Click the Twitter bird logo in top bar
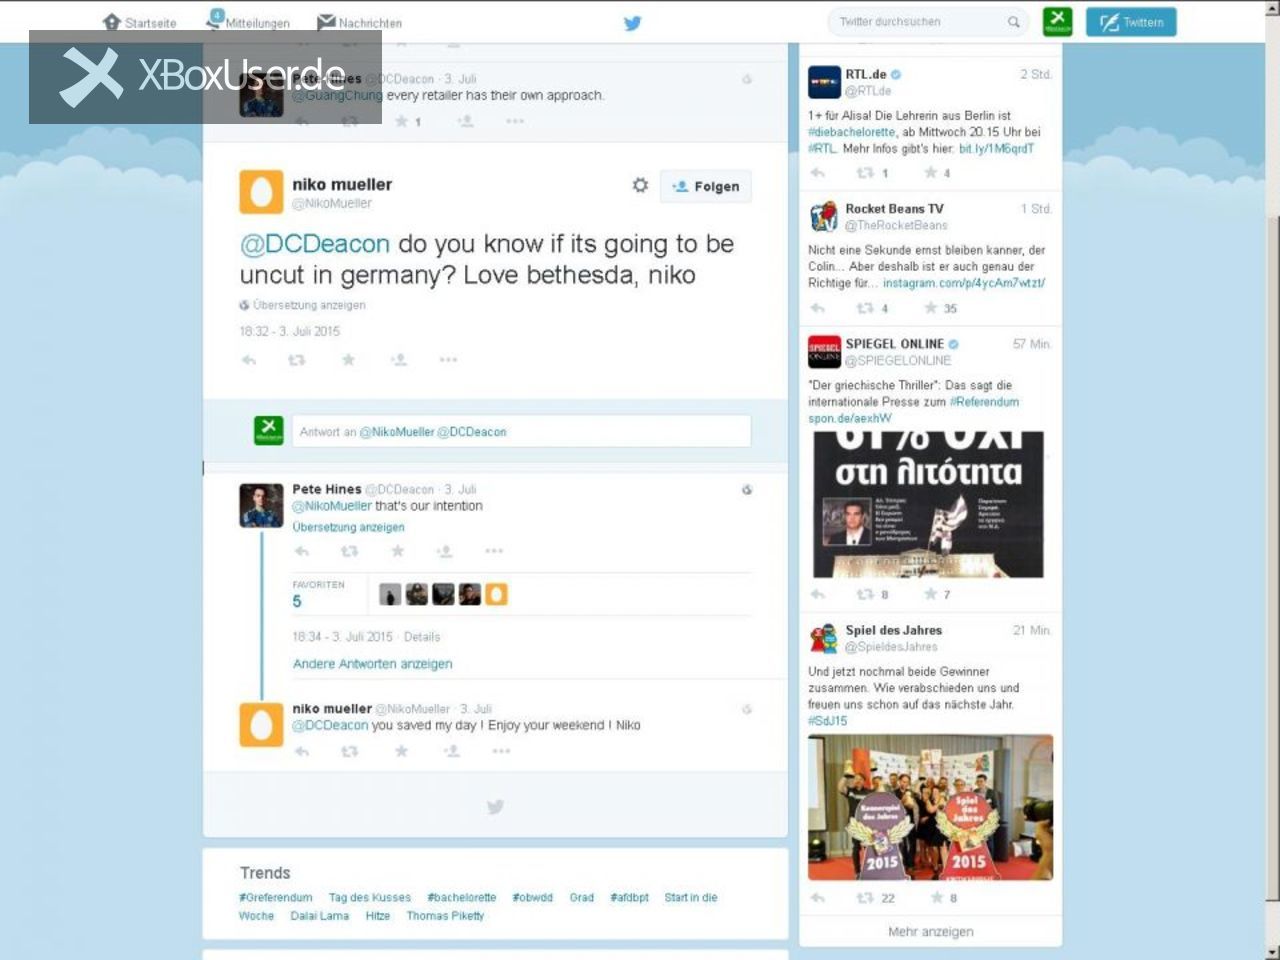The image size is (1280, 960). pyautogui.click(x=632, y=22)
